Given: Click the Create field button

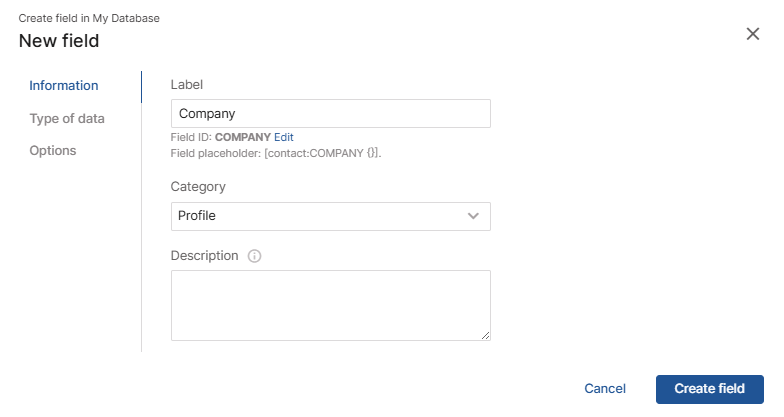Looking at the screenshot, I should [x=709, y=389].
